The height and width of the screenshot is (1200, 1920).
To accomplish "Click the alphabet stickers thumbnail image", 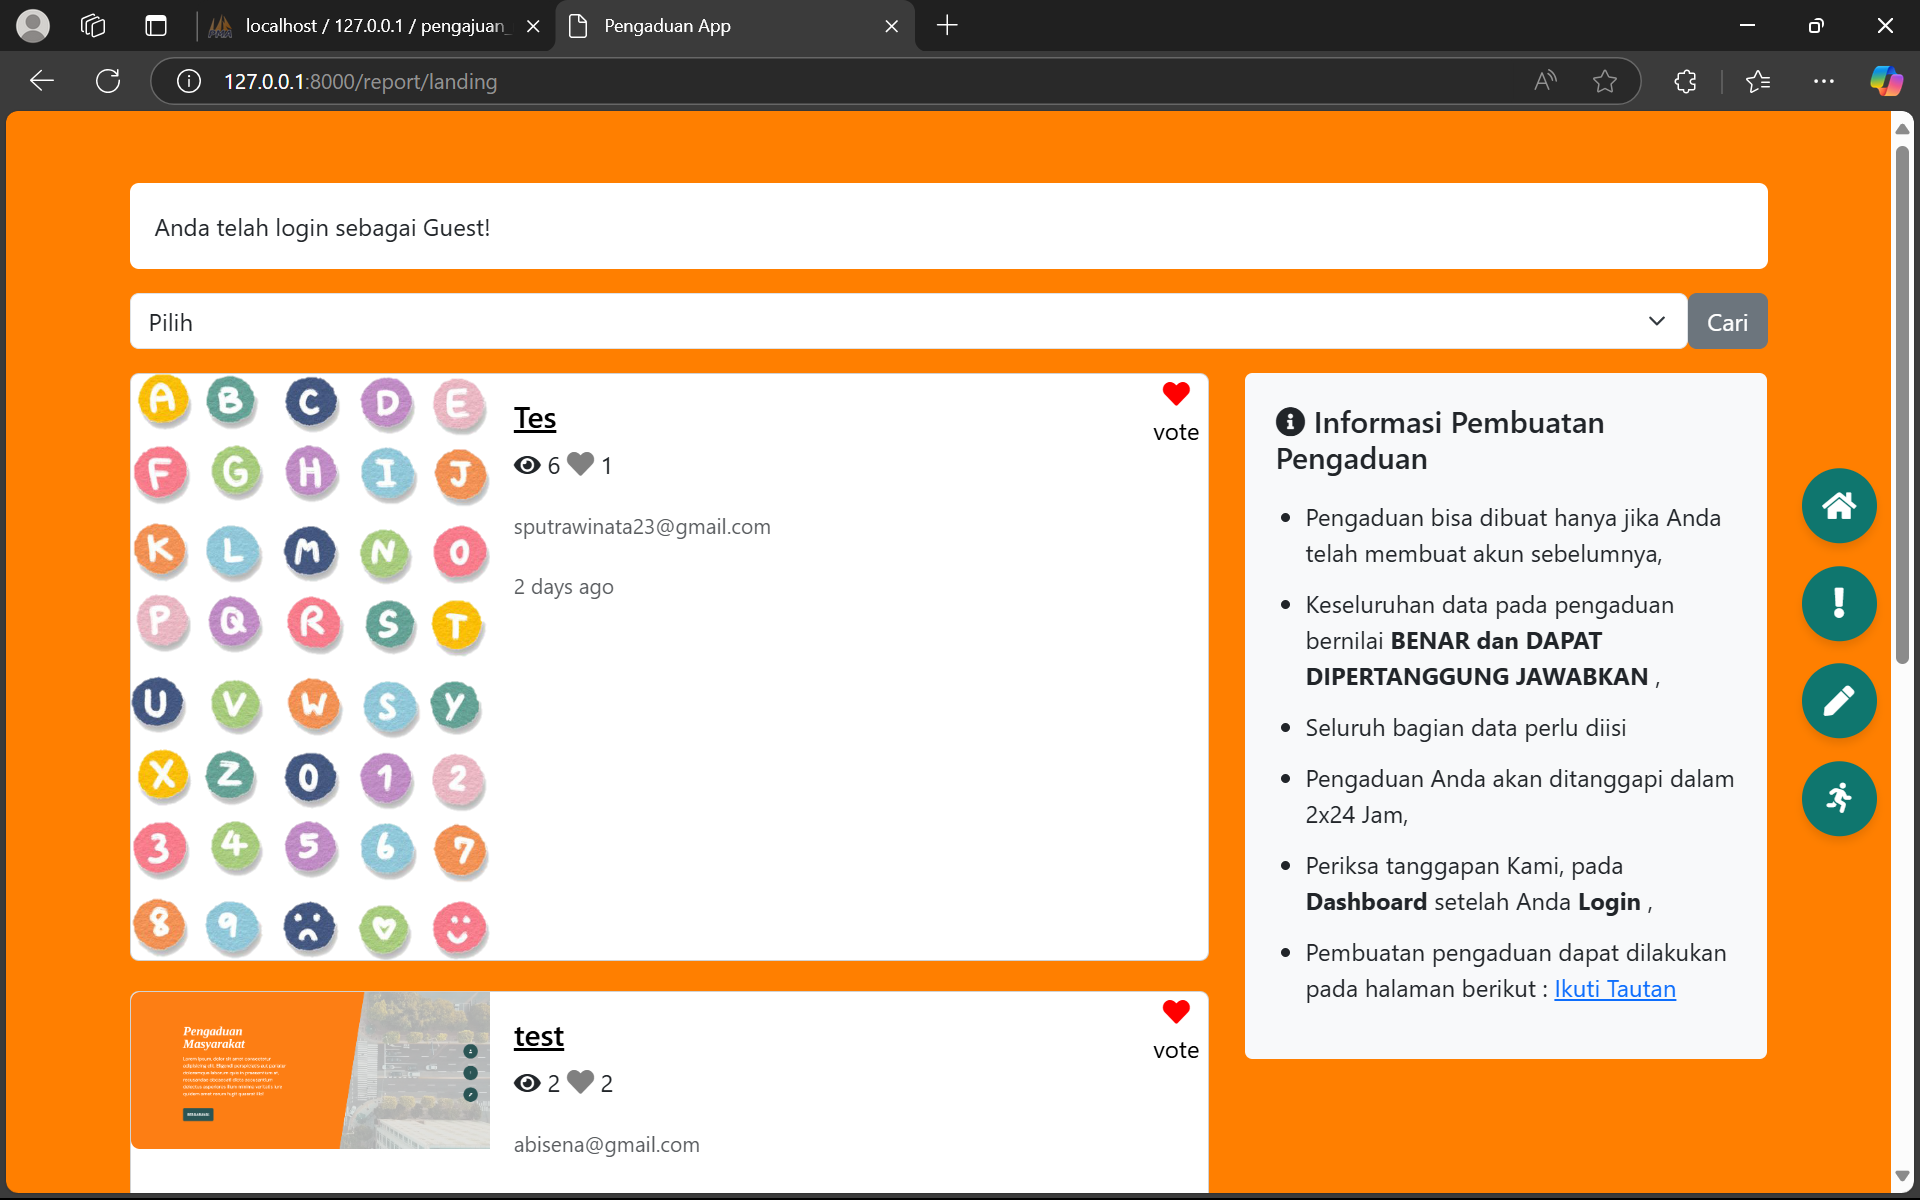I will 310,667.
